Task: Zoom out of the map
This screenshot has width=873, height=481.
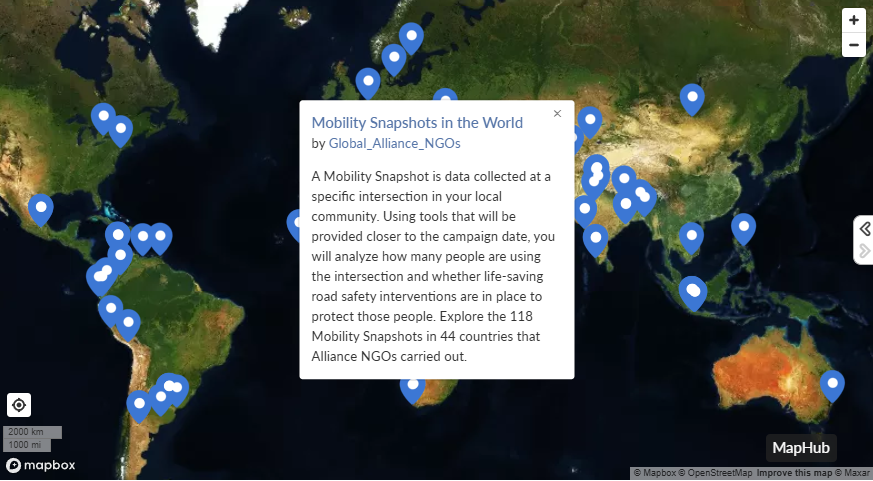Action: (x=853, y=45)
